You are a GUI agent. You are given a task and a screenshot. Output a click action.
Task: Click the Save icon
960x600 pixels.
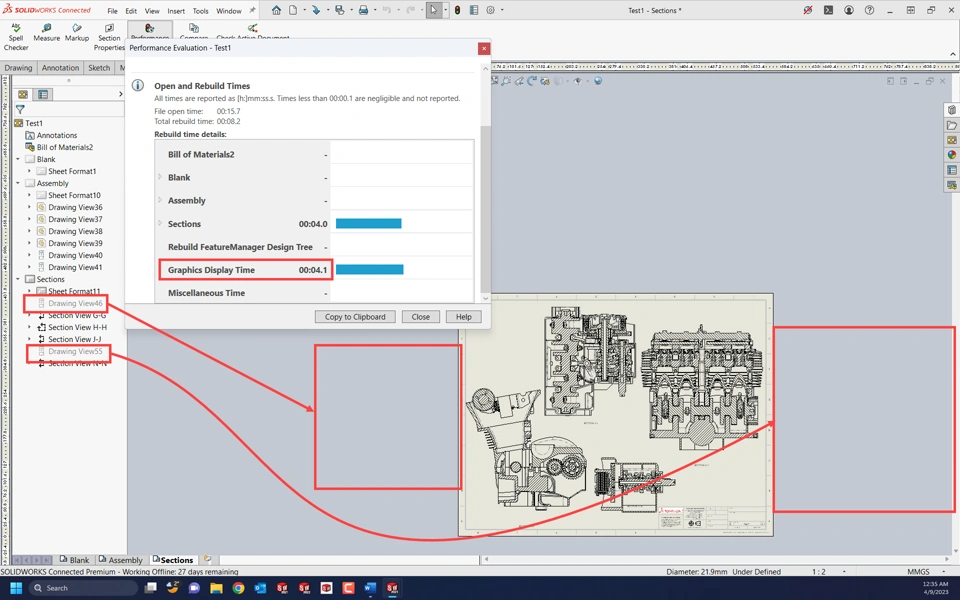click(x=339, y=10)
